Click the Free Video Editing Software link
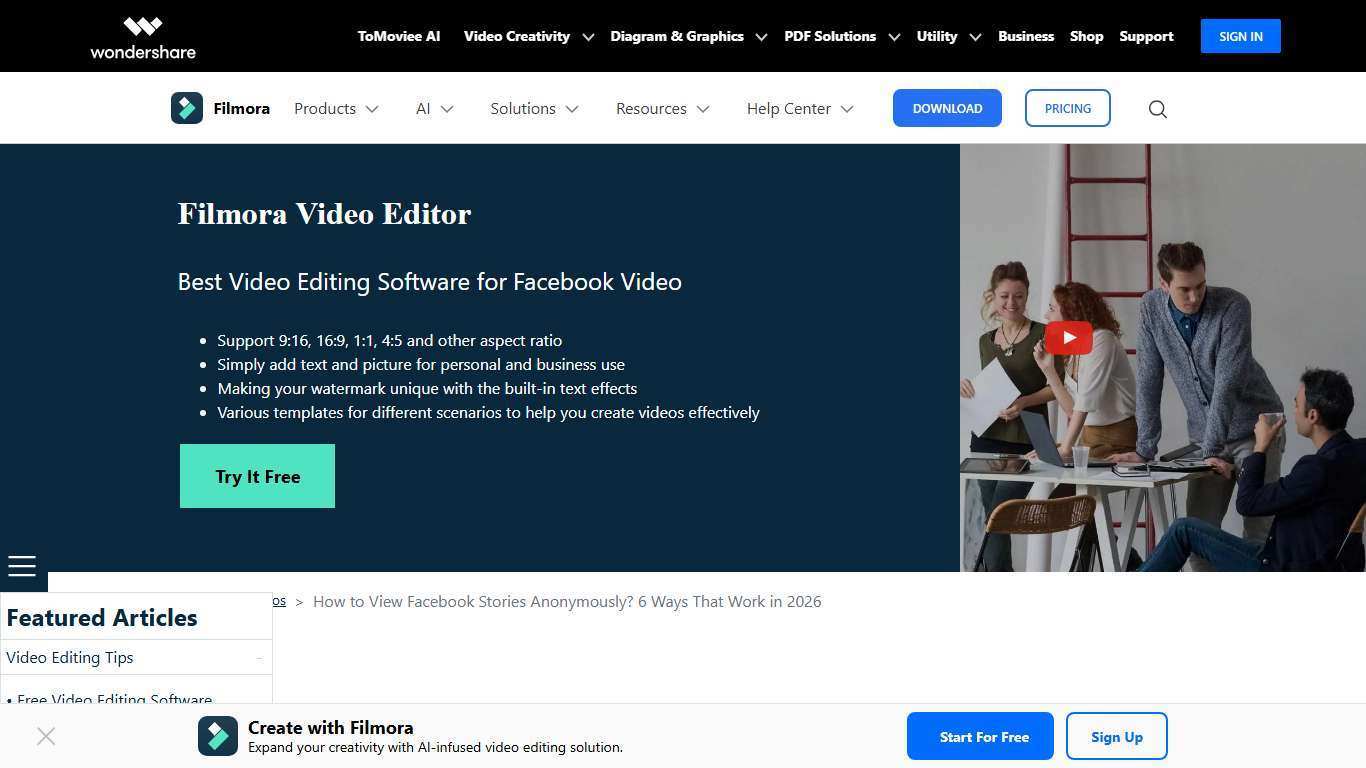Image resolution: width=1366 pixels, height=768 pixels. tap(114, 700)
